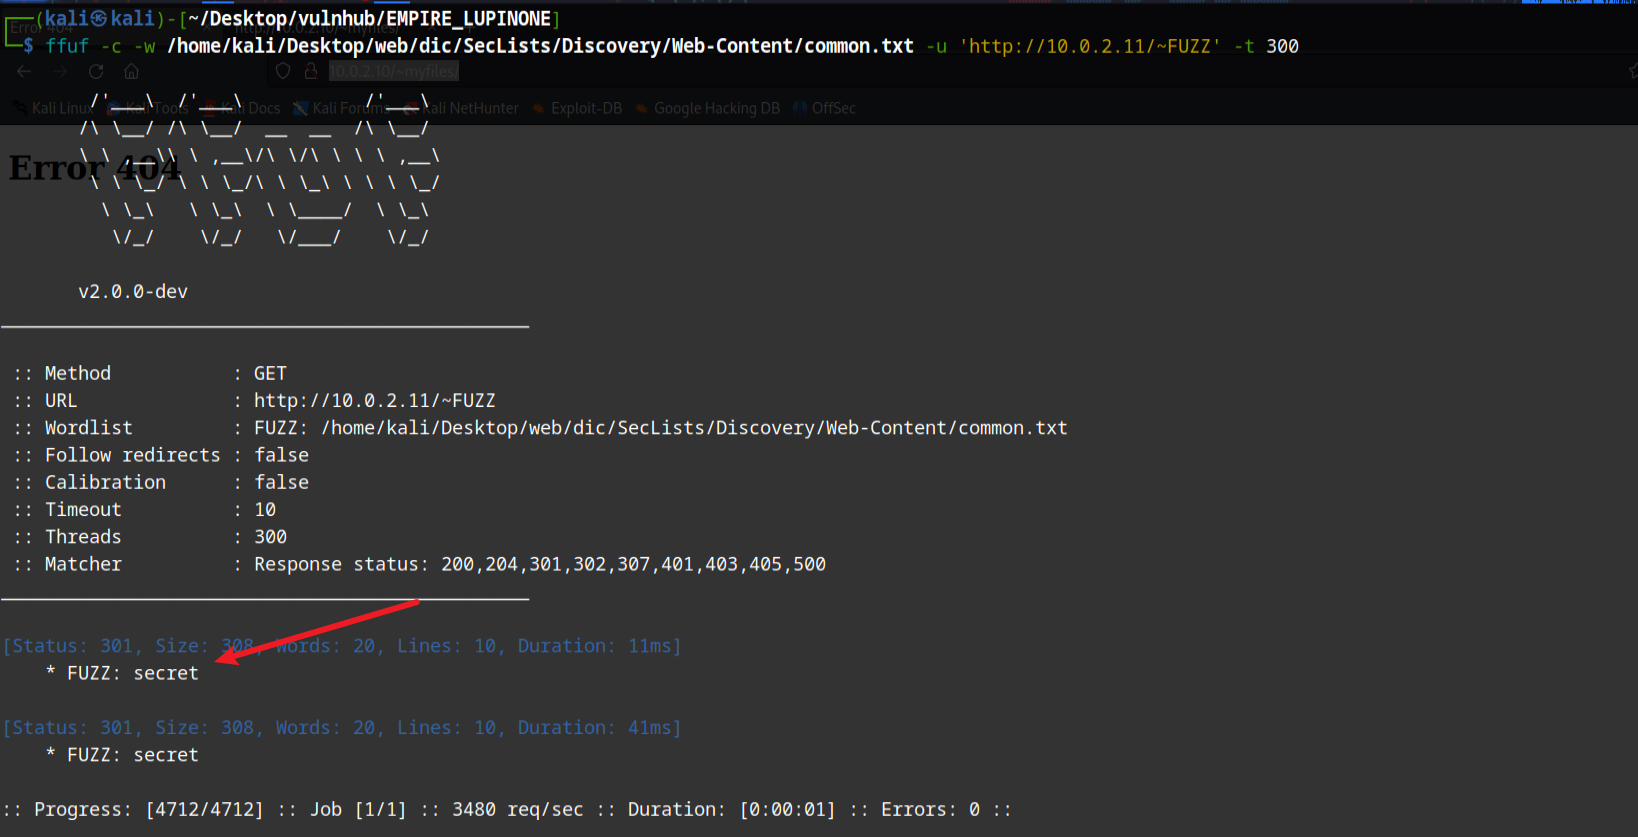1638x837 pixels.
Task: Go to the browser home page
Action: click(x=131, y=71)
